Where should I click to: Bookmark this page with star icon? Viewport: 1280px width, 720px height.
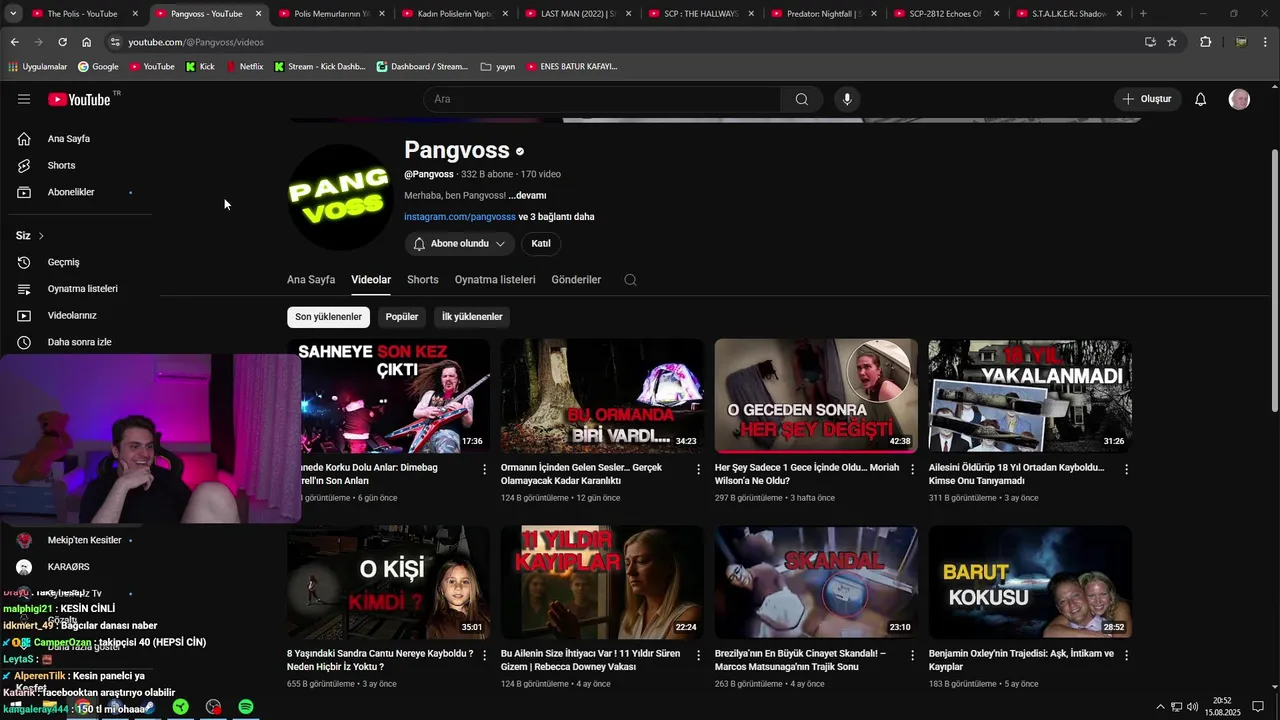point(1172,42)
